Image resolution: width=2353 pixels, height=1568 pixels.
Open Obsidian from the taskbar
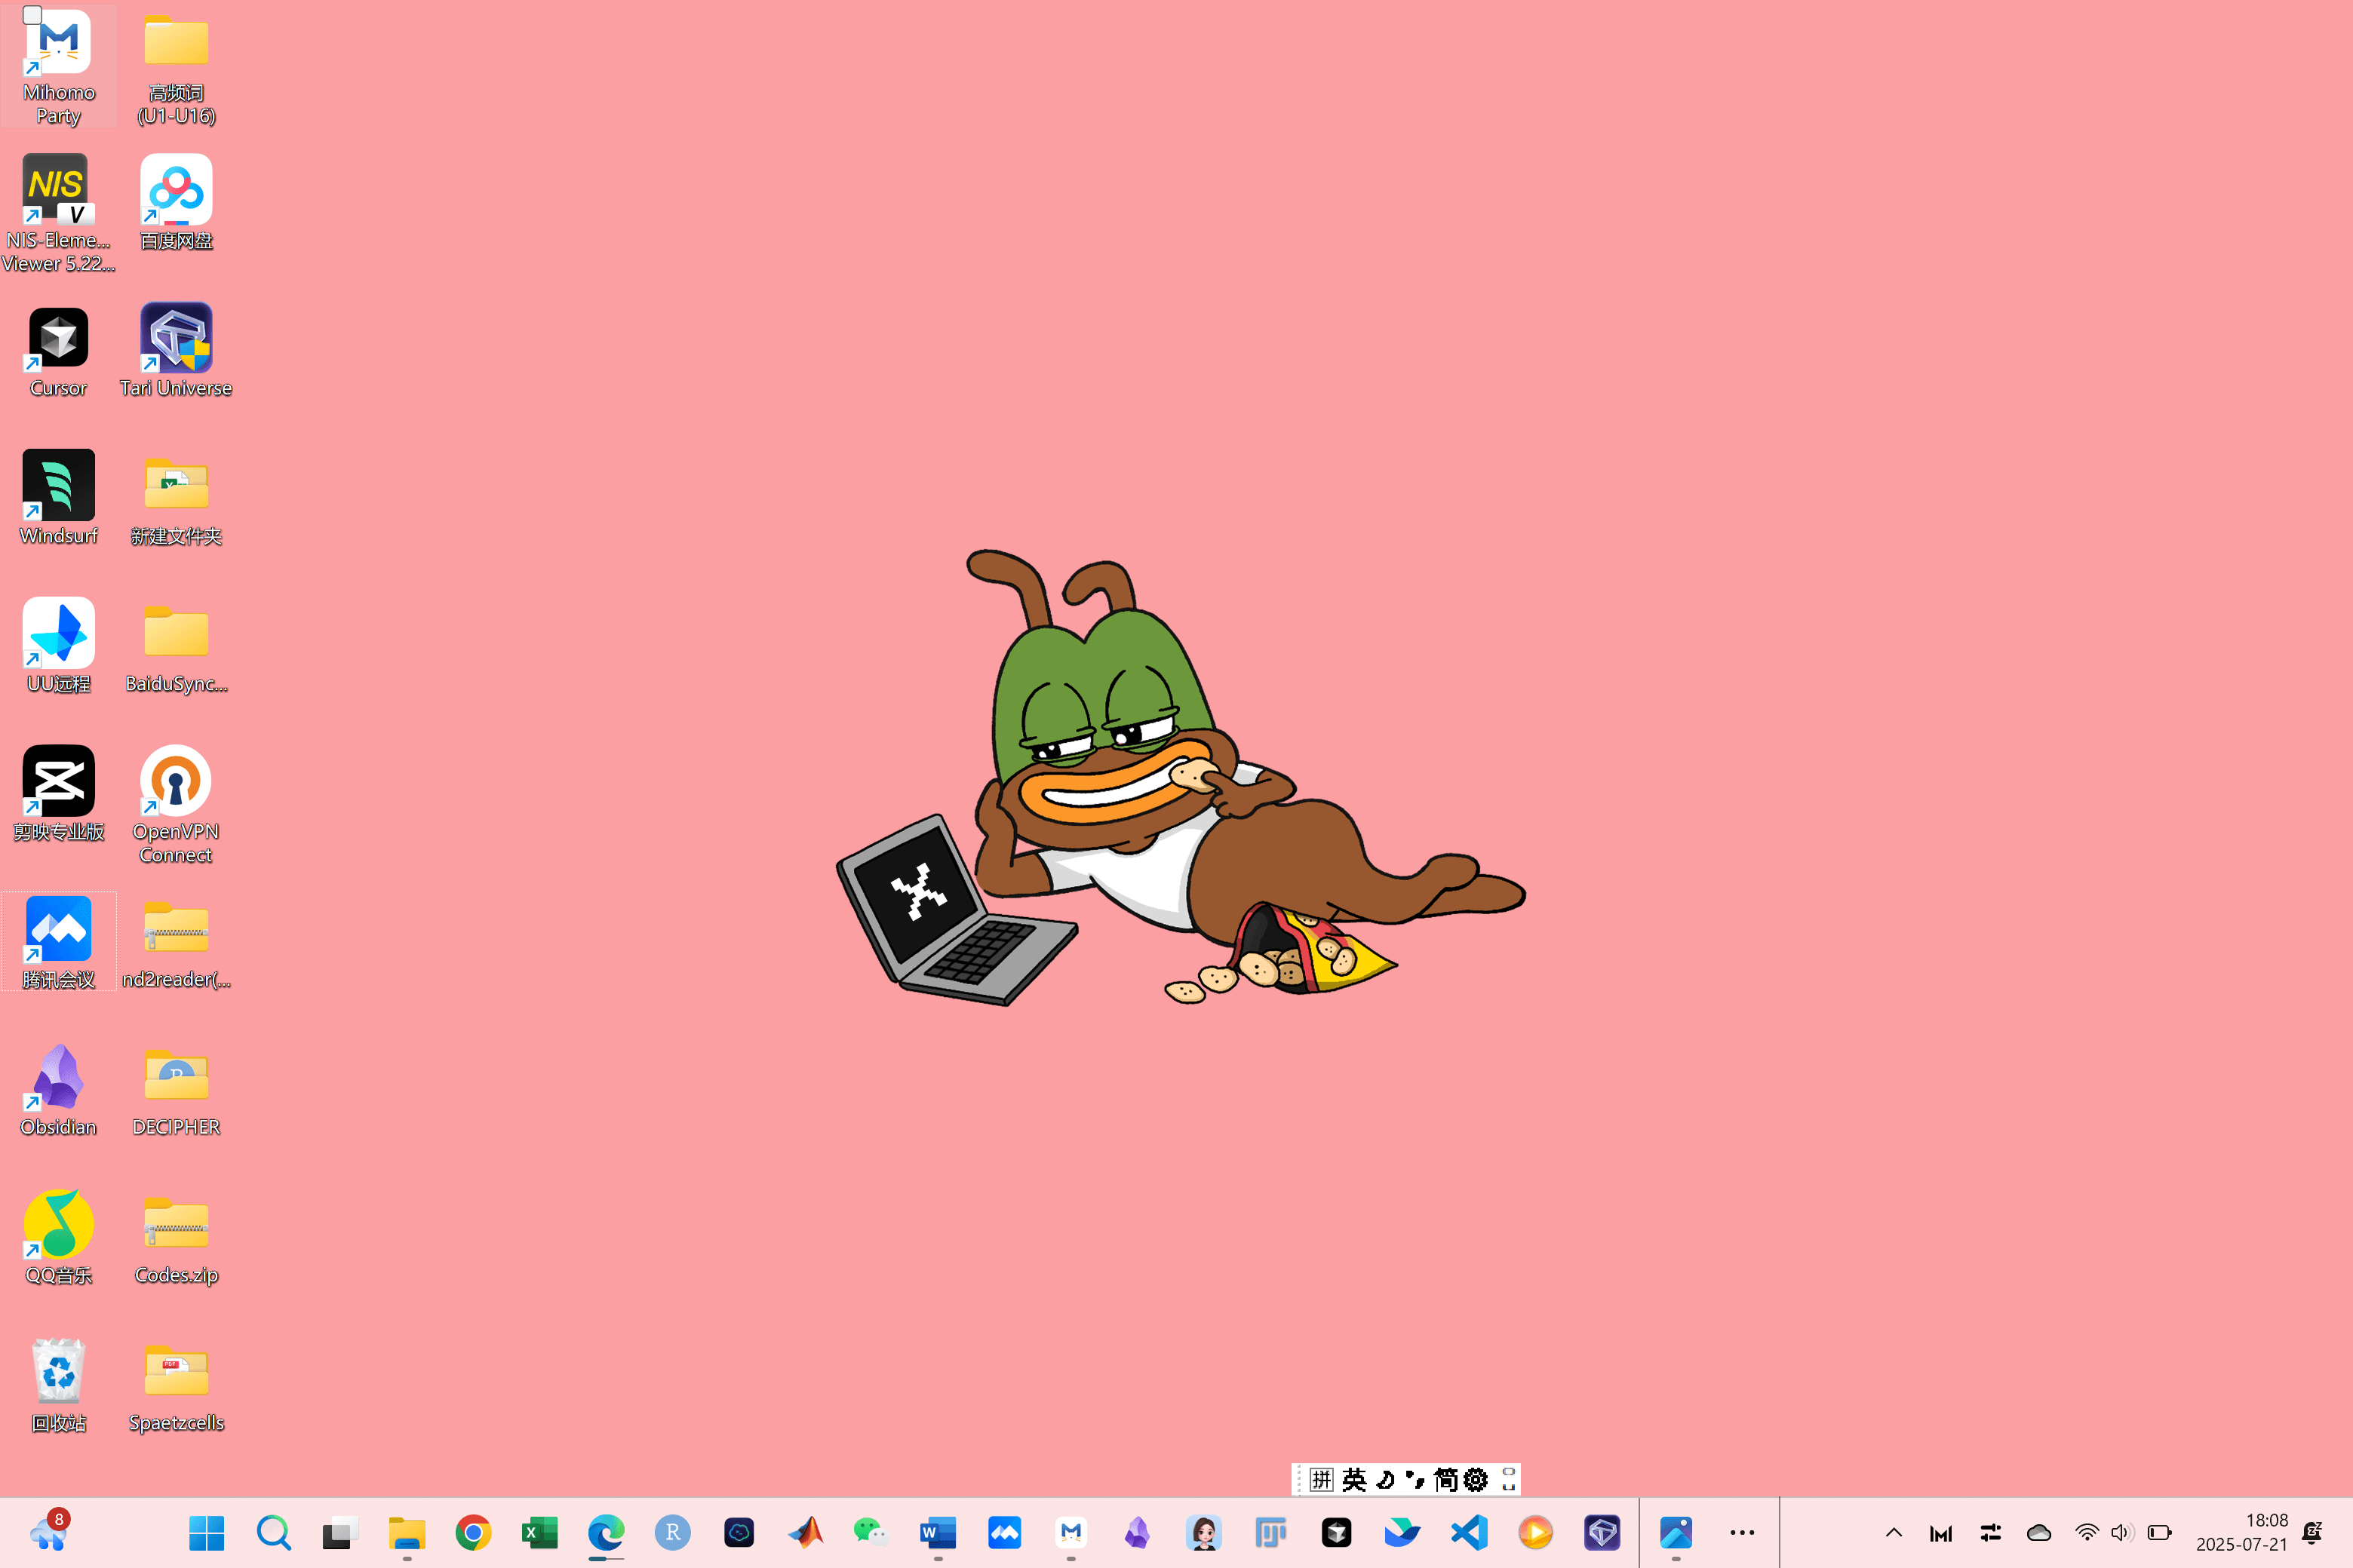(x=1137, y=1532)
